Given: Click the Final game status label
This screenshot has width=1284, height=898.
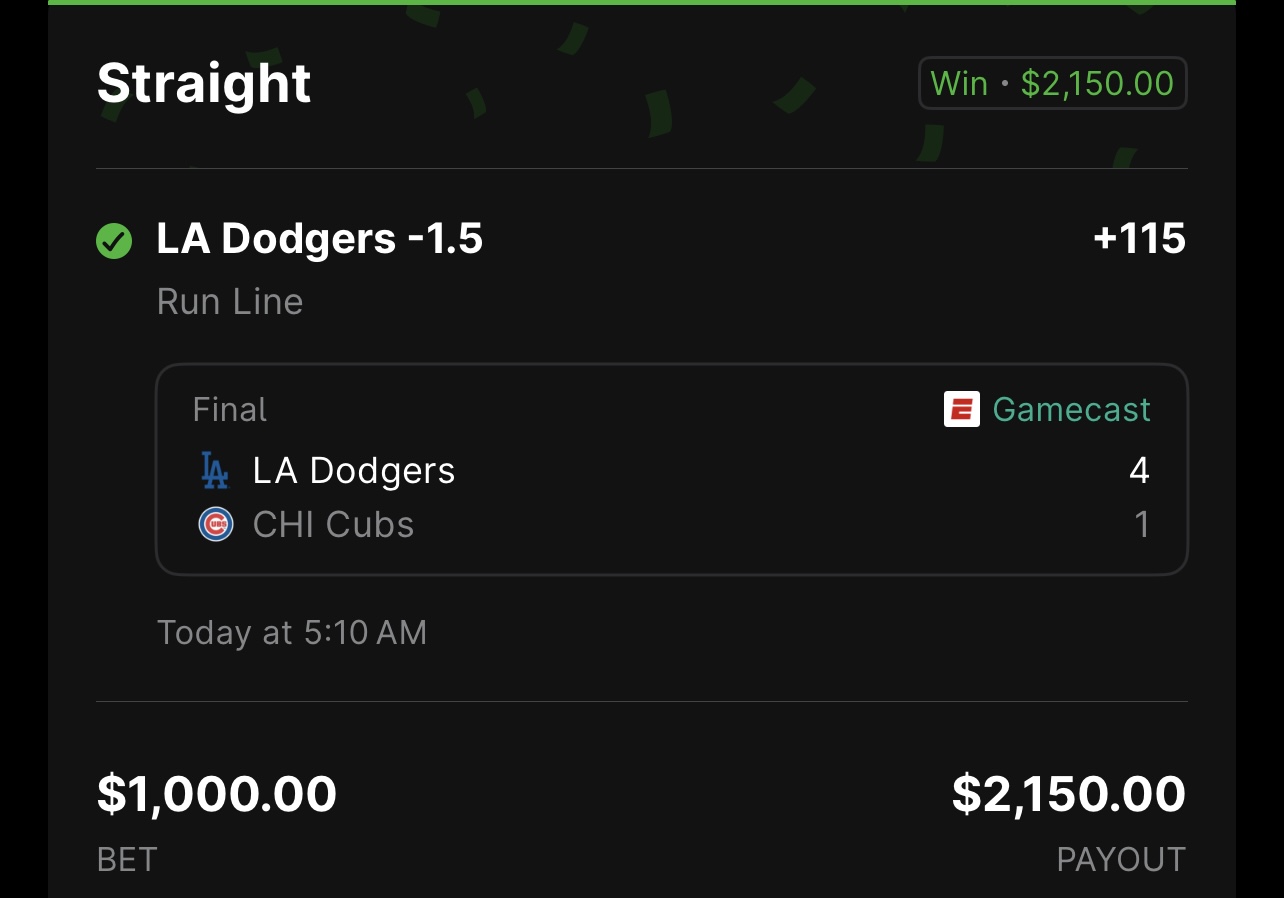Looking at the screenshot, I should click(x=230, y=410).
